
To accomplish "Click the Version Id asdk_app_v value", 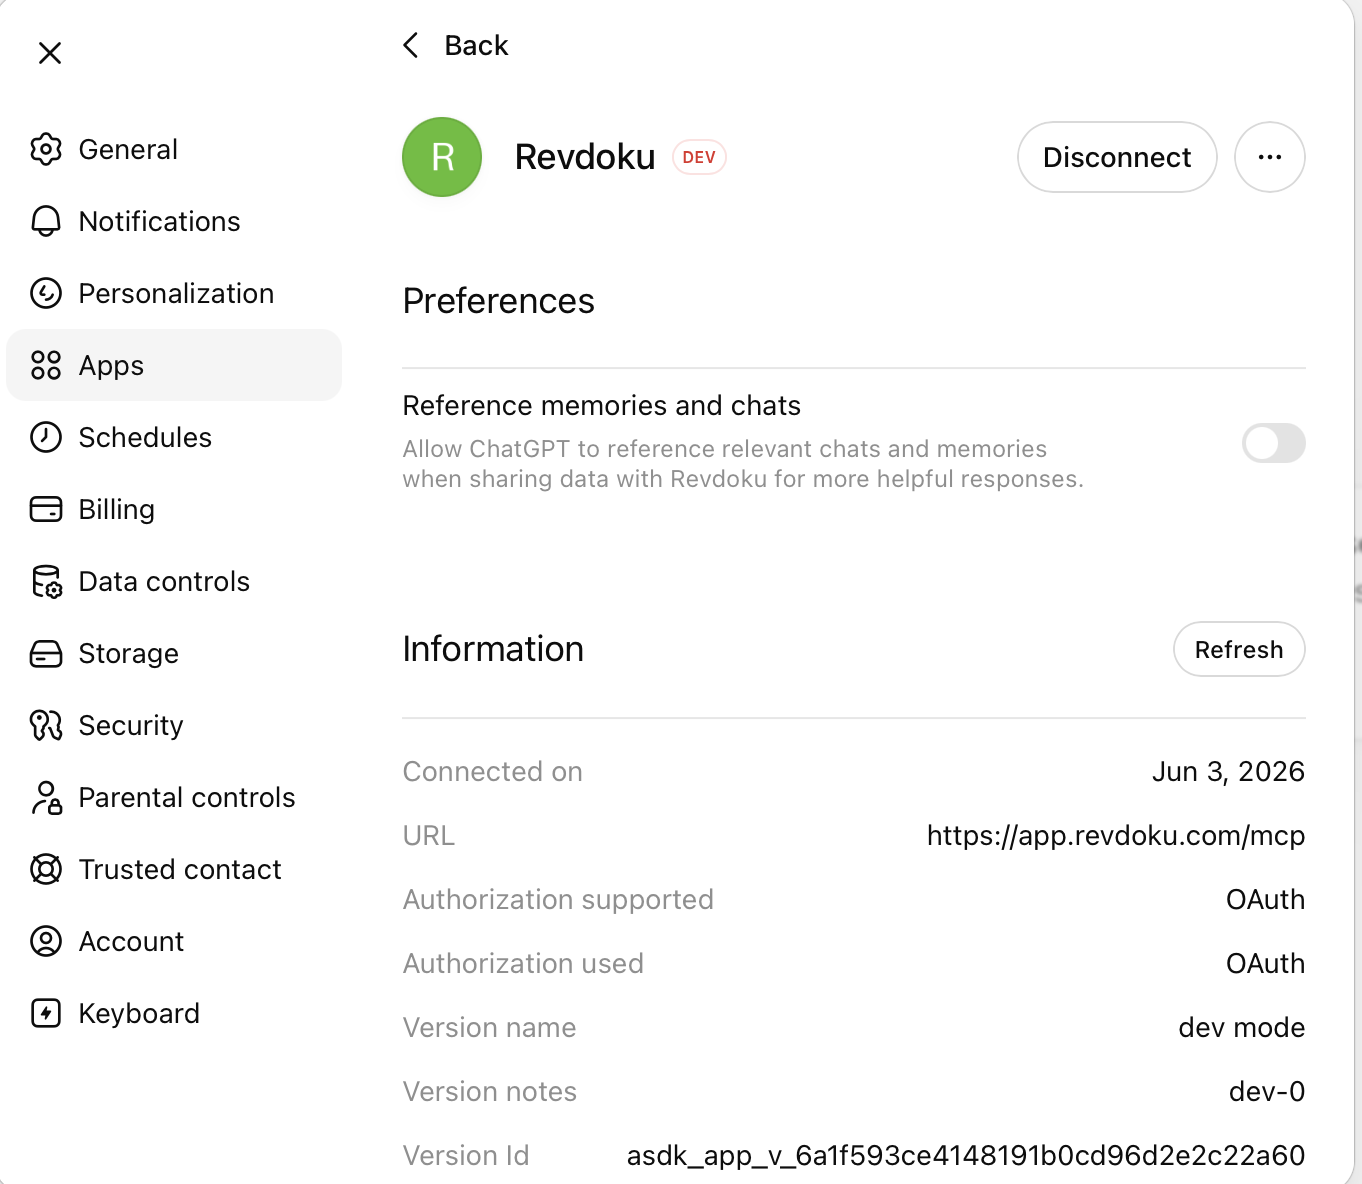I will tap(966, 1155).
